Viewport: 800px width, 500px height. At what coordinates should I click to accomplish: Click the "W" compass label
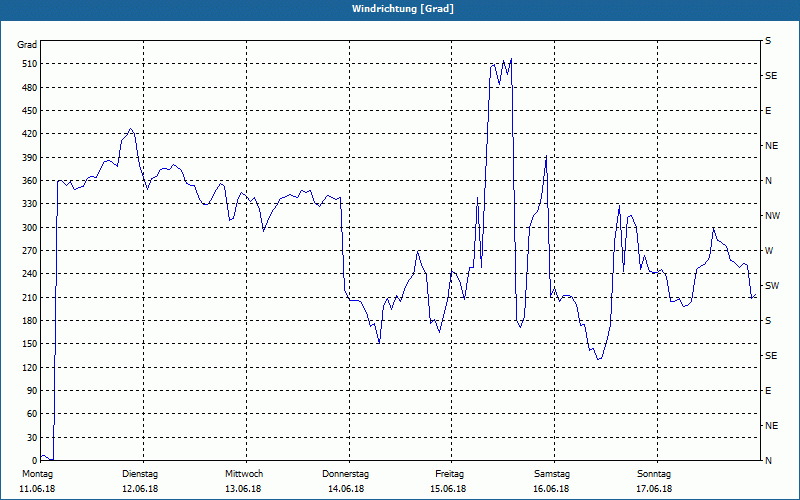click(769, 251)
